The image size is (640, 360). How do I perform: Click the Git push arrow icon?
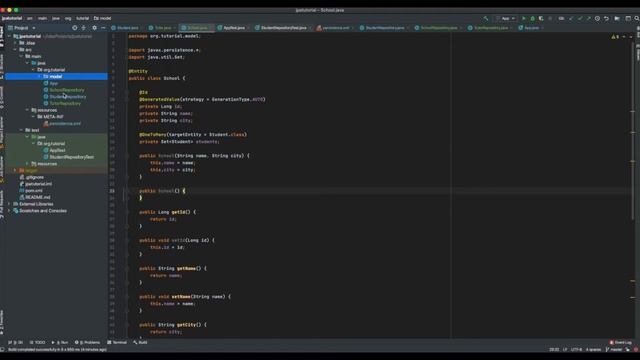[x=588, y=18]
